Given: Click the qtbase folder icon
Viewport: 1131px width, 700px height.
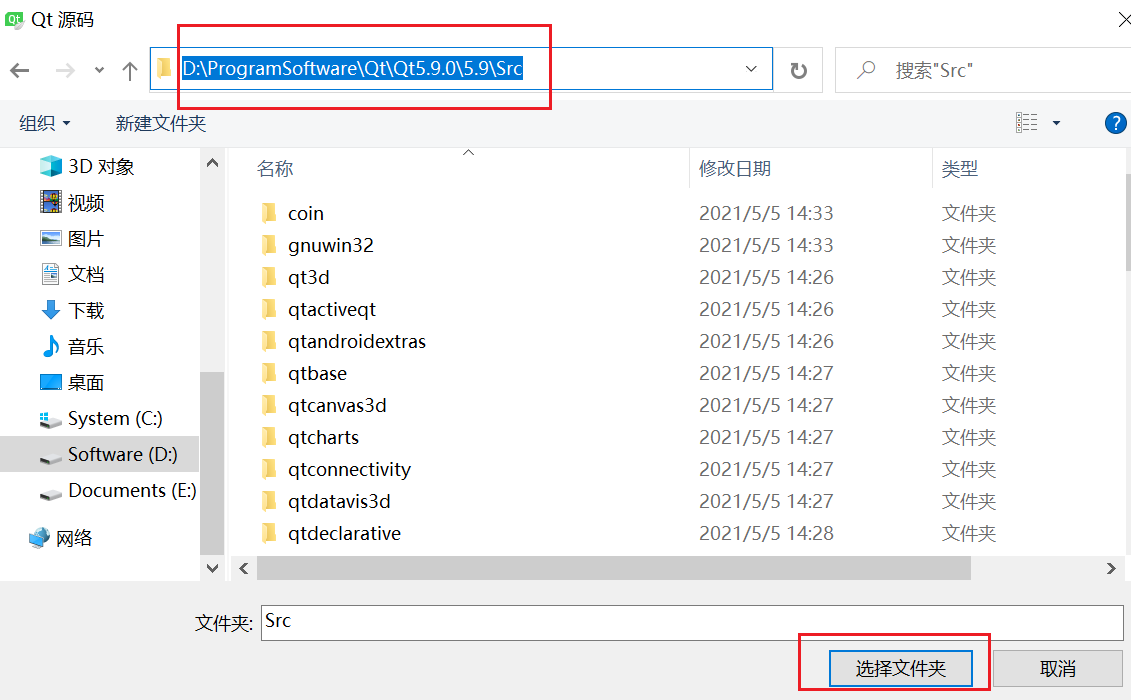Looking at the screenshot, I should point(269,373).
